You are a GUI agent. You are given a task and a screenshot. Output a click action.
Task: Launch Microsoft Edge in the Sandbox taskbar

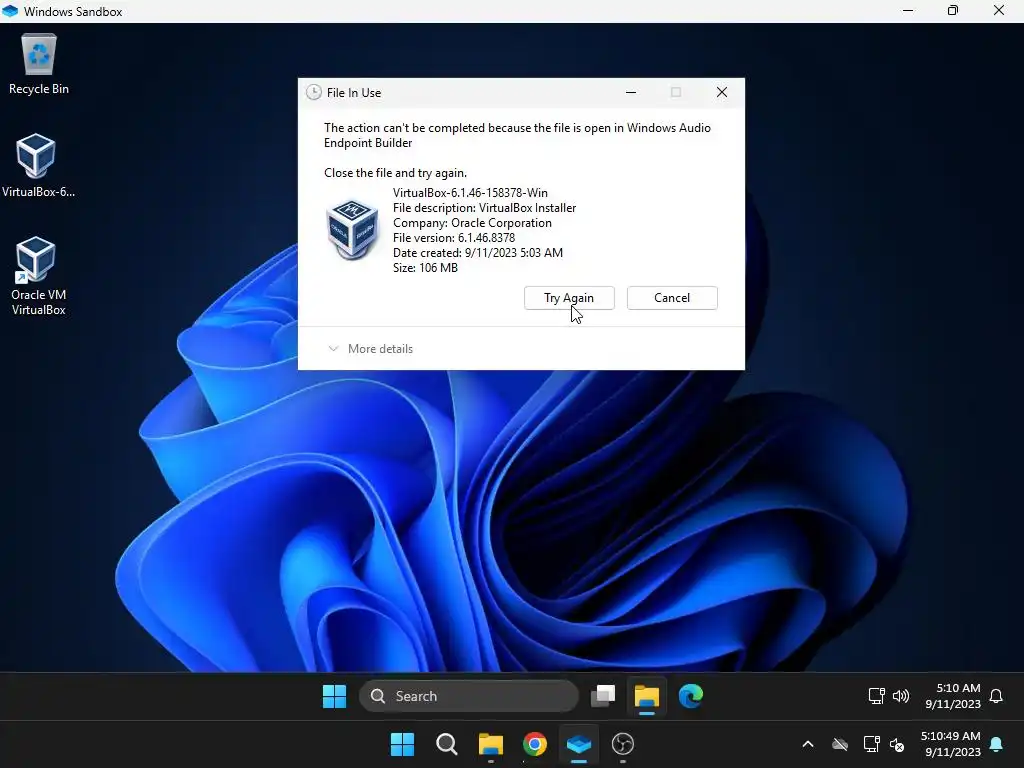[x=690, y=696]
